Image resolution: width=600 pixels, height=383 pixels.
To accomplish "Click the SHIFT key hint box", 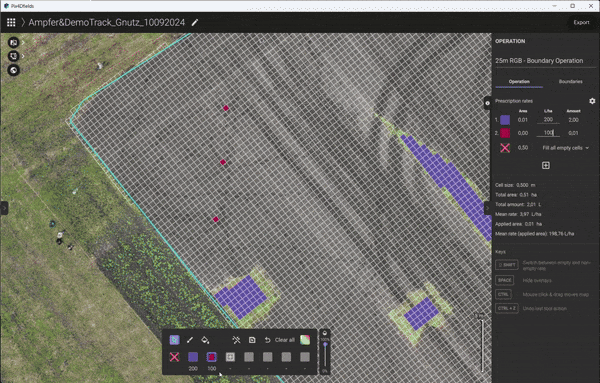I will 507,265.
